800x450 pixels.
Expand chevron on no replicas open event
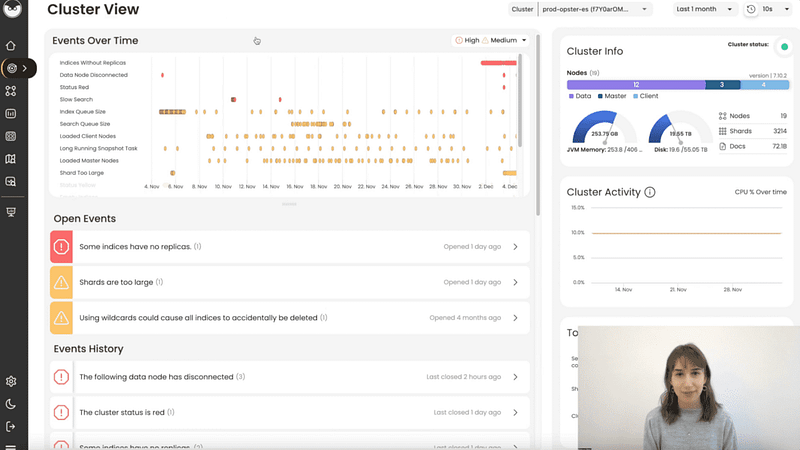[515, 247]
